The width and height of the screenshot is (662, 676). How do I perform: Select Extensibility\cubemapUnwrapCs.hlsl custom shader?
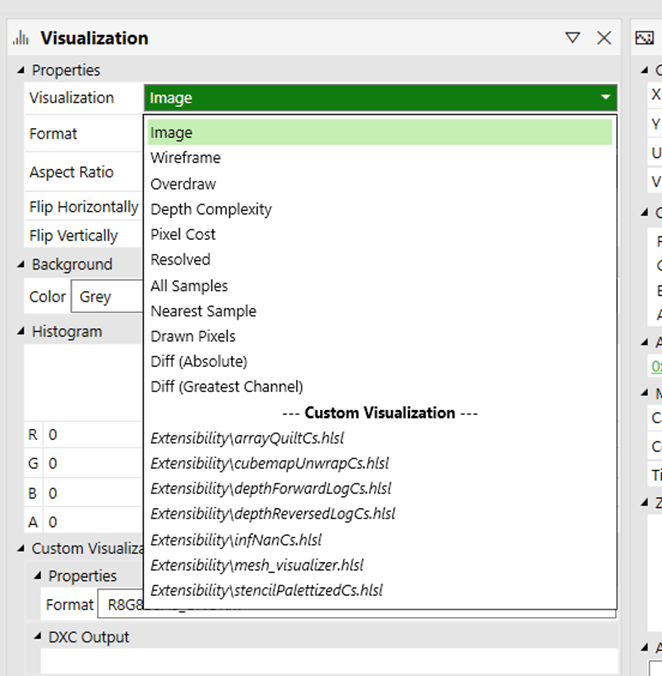point(380,463)
